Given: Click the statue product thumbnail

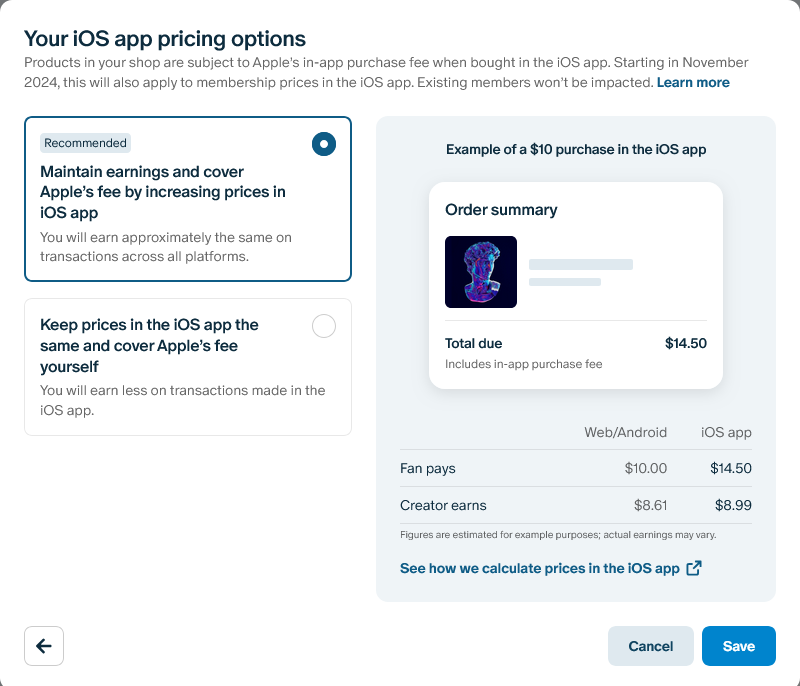Looking at the screenshot, I should 481,272.
